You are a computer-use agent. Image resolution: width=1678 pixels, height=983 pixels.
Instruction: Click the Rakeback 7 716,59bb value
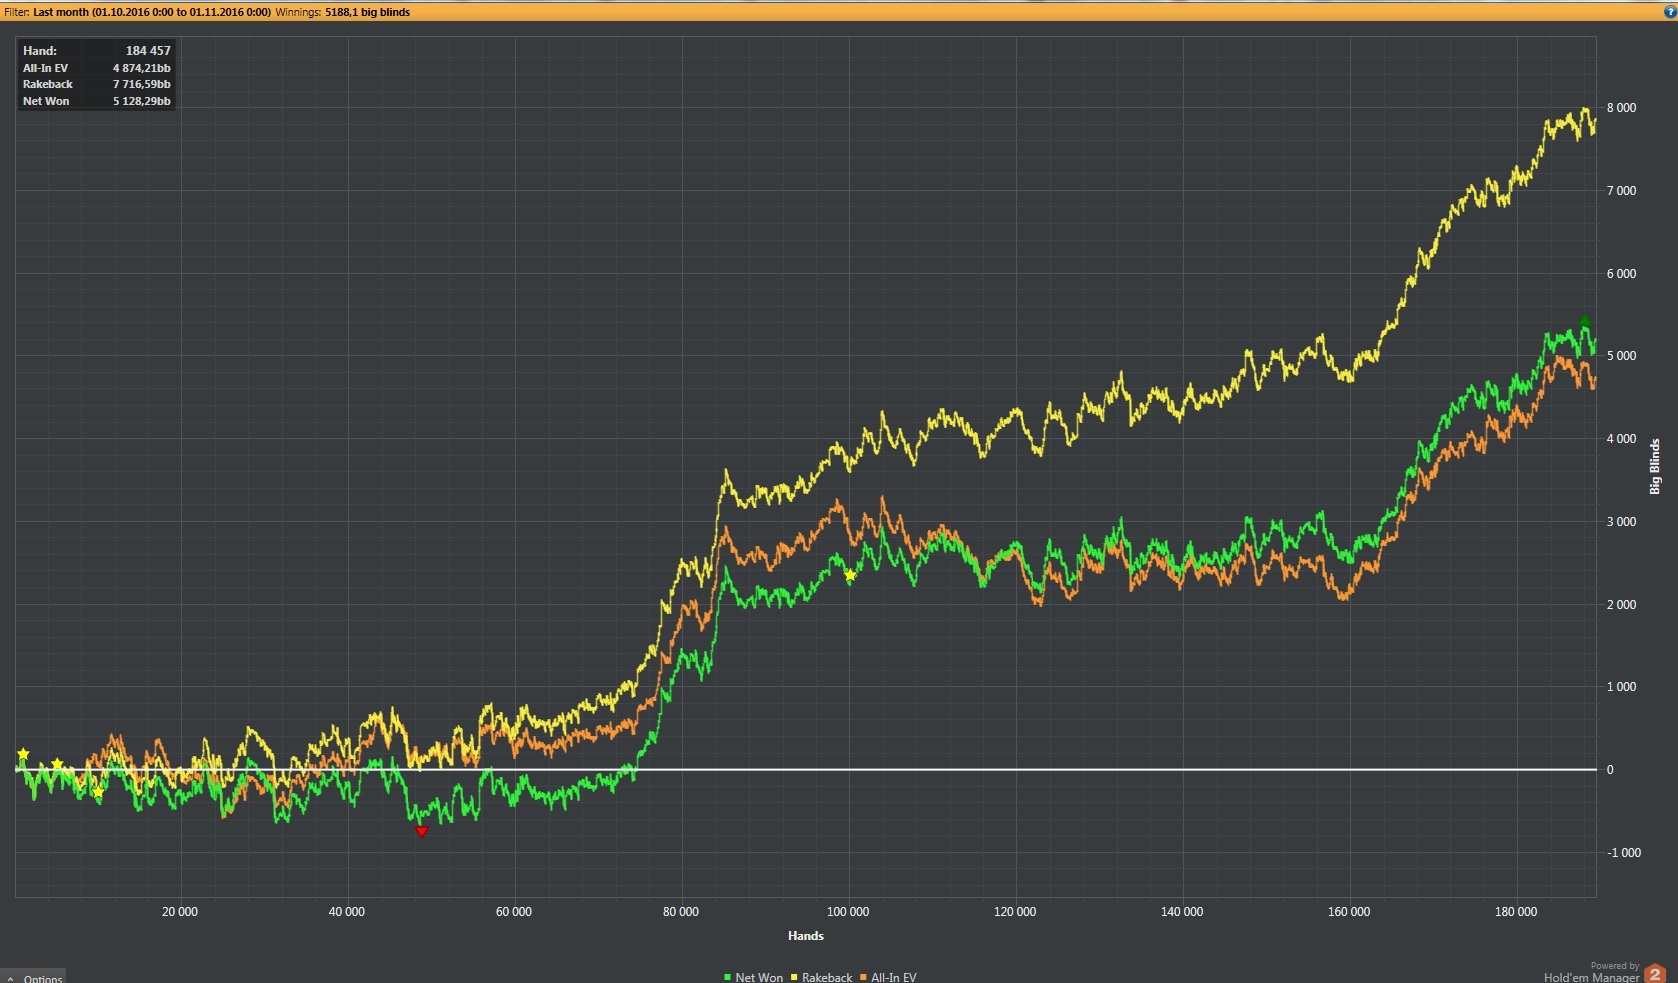click(x=141, y=84)
